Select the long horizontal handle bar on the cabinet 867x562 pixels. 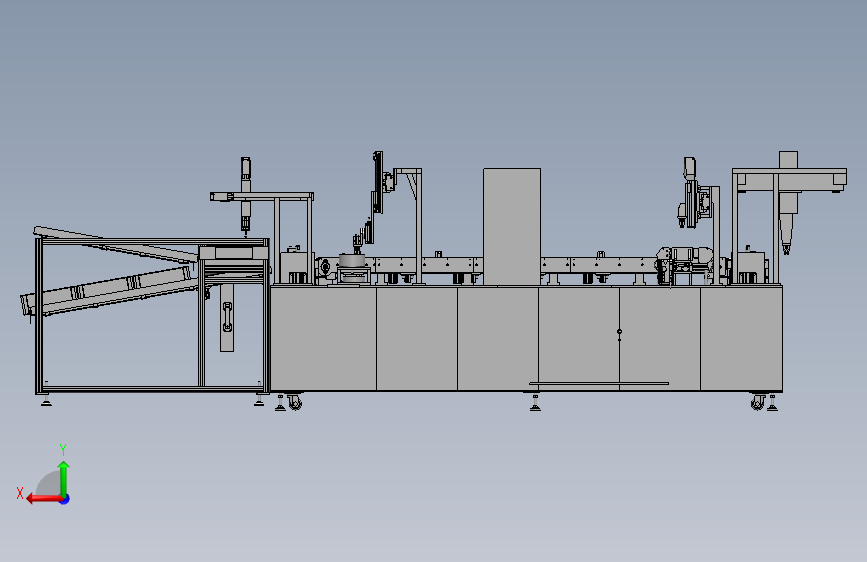[599, 383]
